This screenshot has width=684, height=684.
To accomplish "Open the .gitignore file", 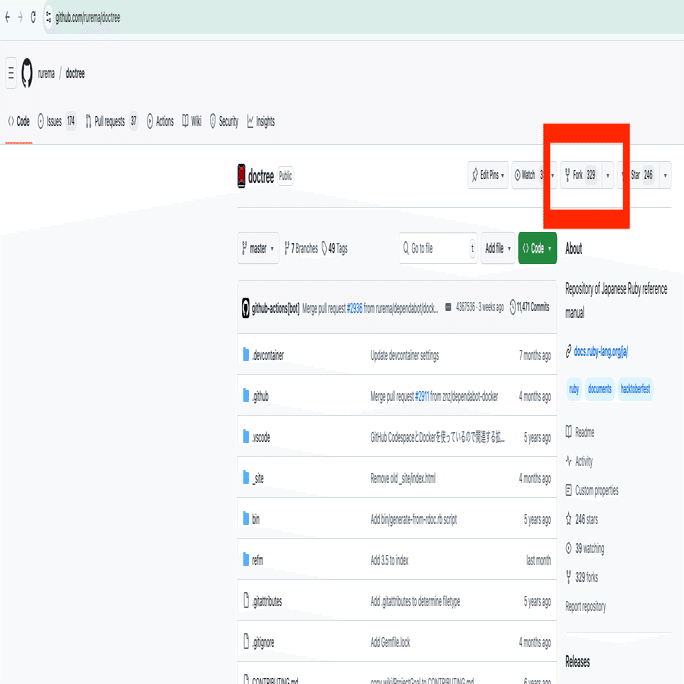I will pos(263,642).
